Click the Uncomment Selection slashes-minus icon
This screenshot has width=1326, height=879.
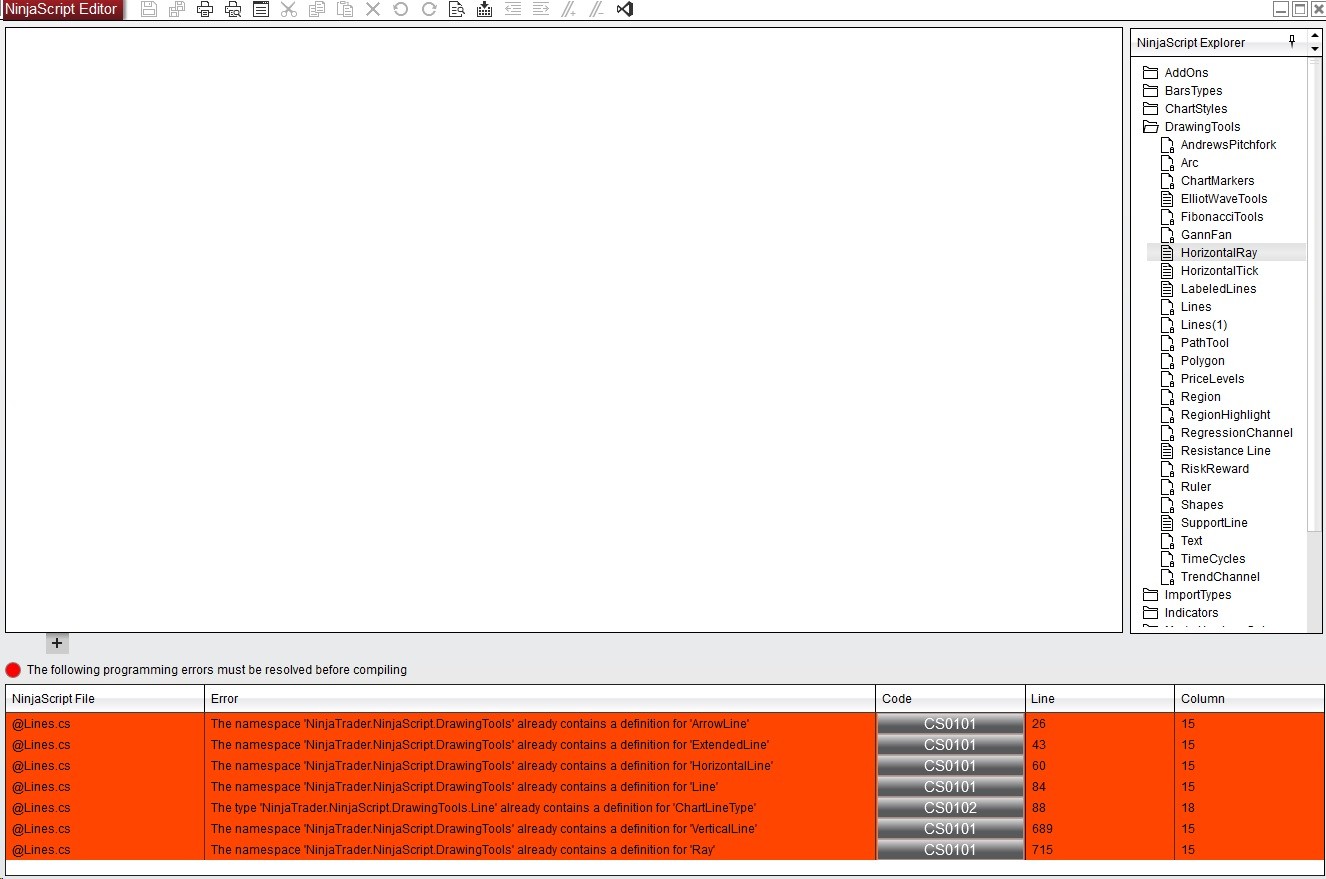click(597, 9)
